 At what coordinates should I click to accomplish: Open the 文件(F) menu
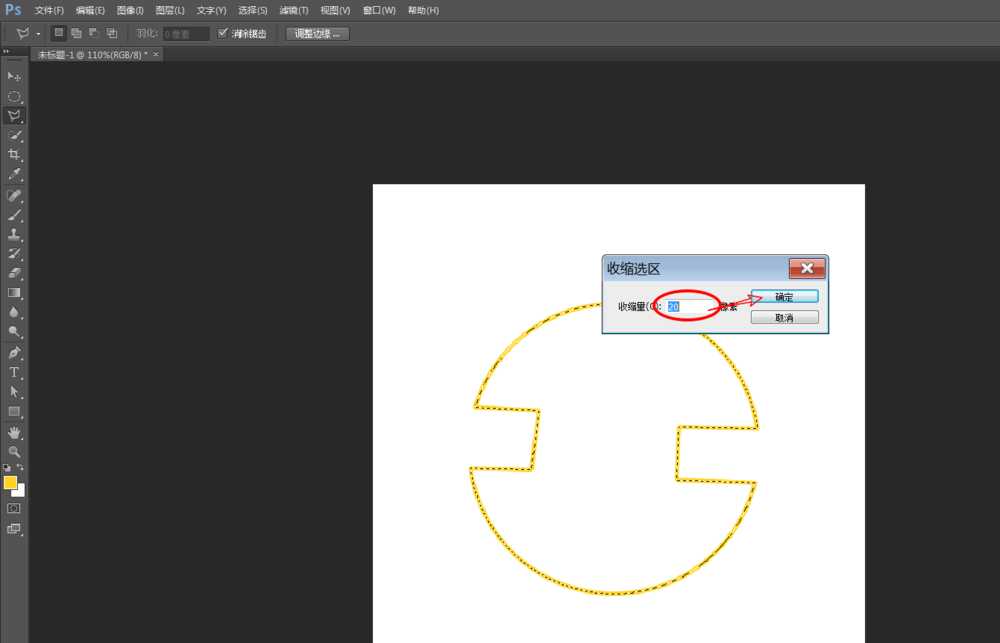click(x=49, y=10)
